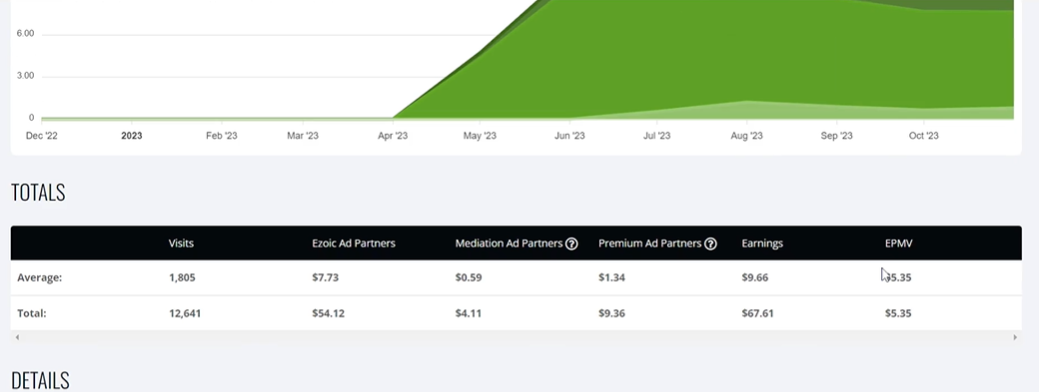Click the Apr '23 axis label
This screenshot has height=392, width=1039.
point(393,136)
